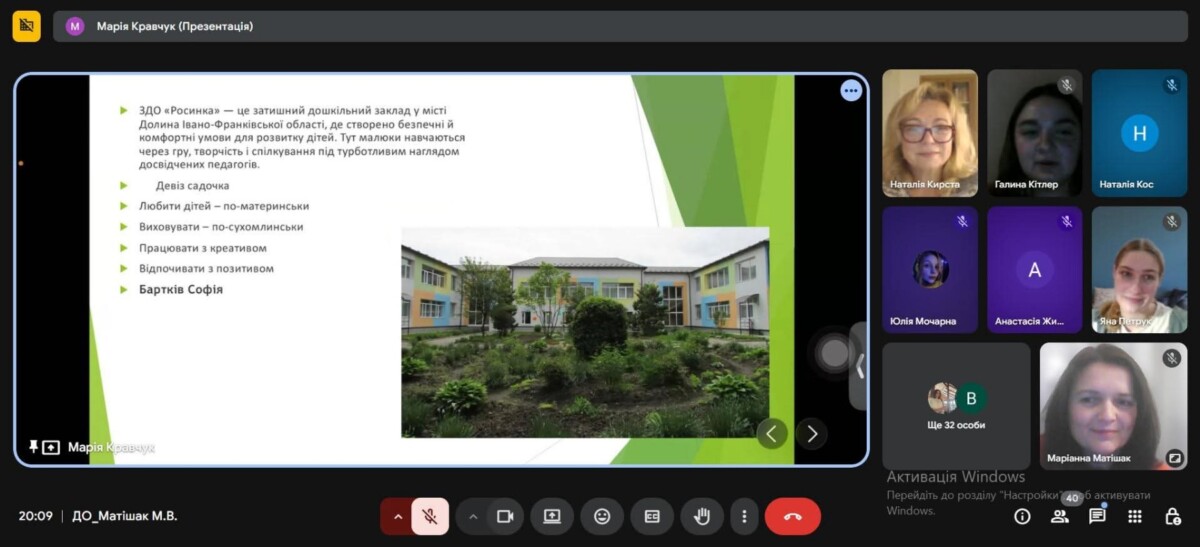Open host controls lock icon
Image resolution: width=1200 pixels, height=547 pixels.
click(1173, 516)
